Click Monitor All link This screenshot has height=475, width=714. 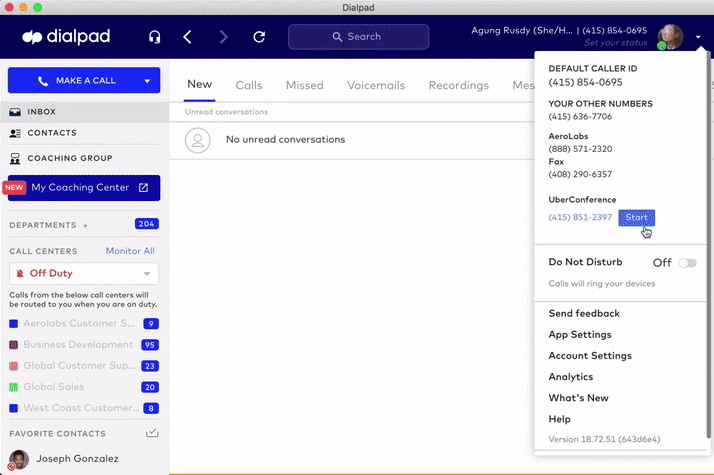[130, 251]
